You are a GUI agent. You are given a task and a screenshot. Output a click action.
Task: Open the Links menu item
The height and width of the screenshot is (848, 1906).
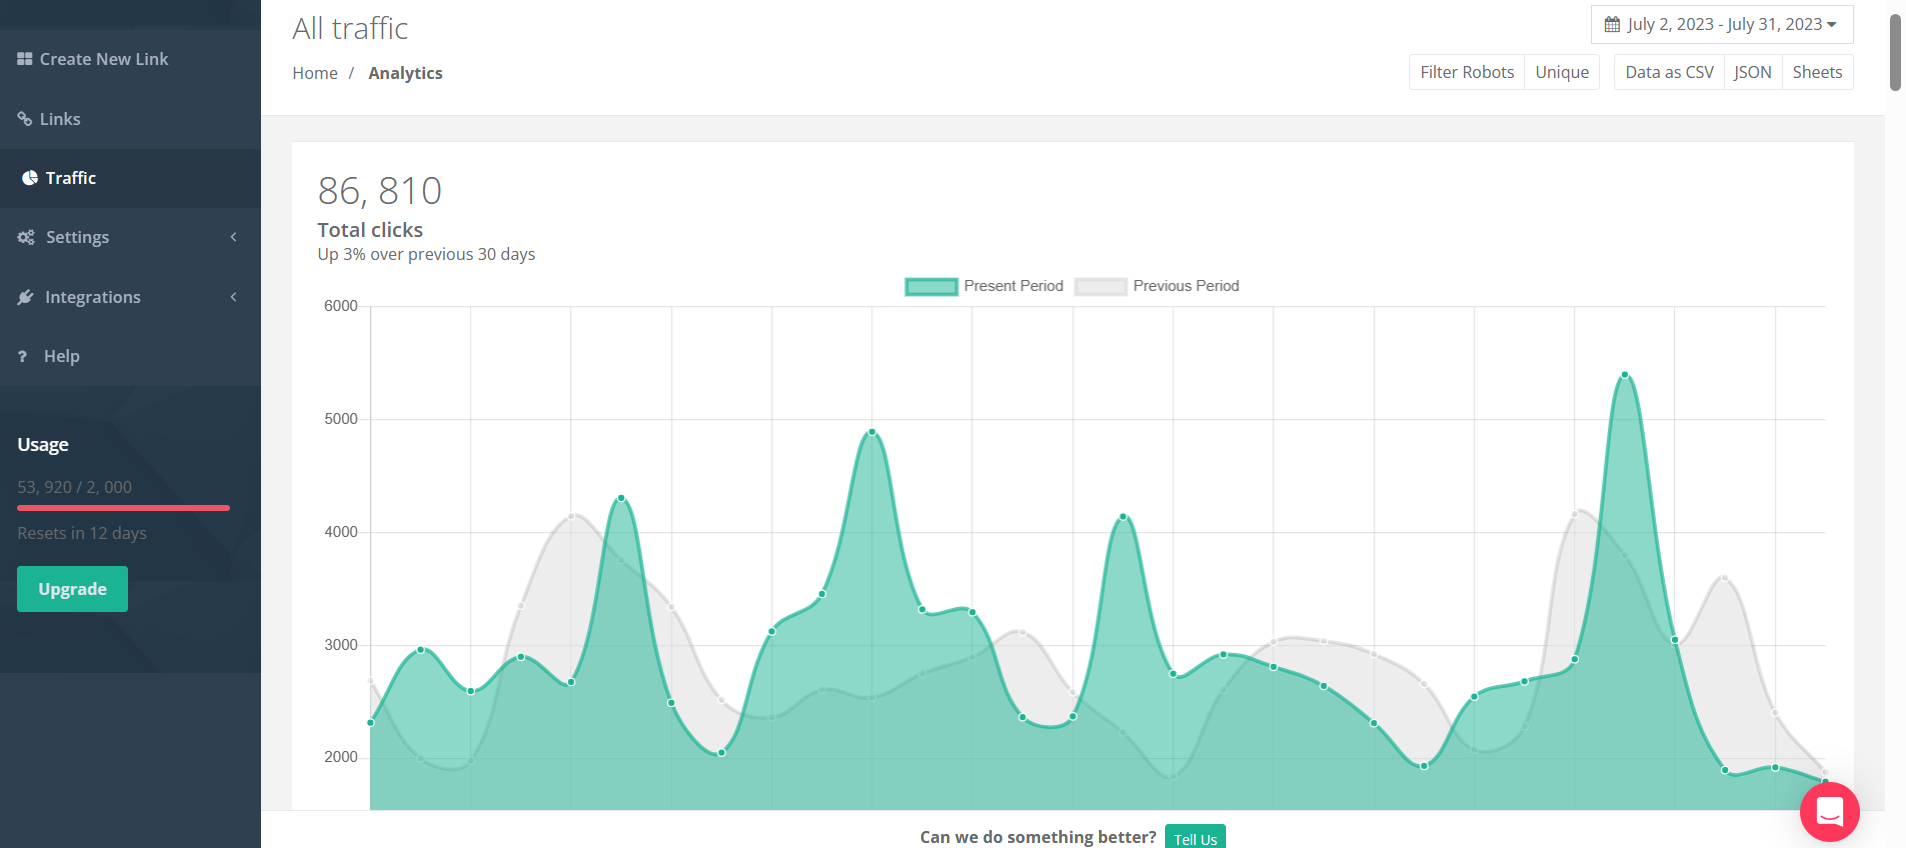(x=60, y=119)
